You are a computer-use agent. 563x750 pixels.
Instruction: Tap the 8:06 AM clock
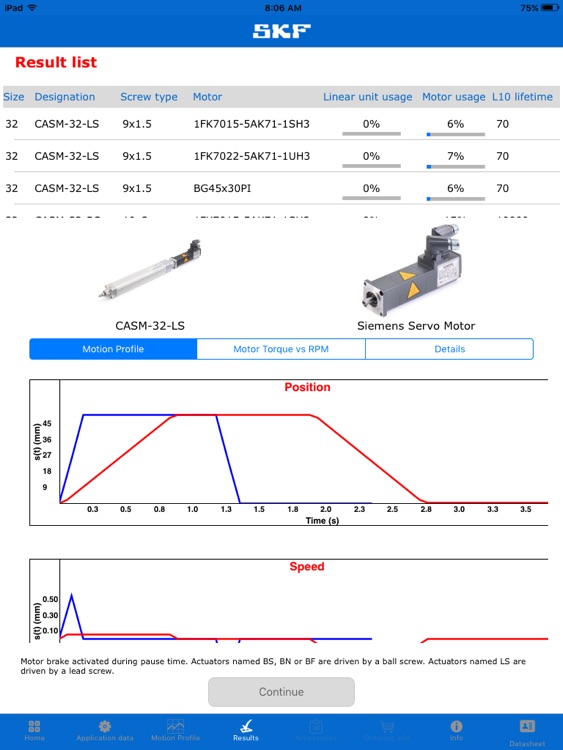coord(283,8)
